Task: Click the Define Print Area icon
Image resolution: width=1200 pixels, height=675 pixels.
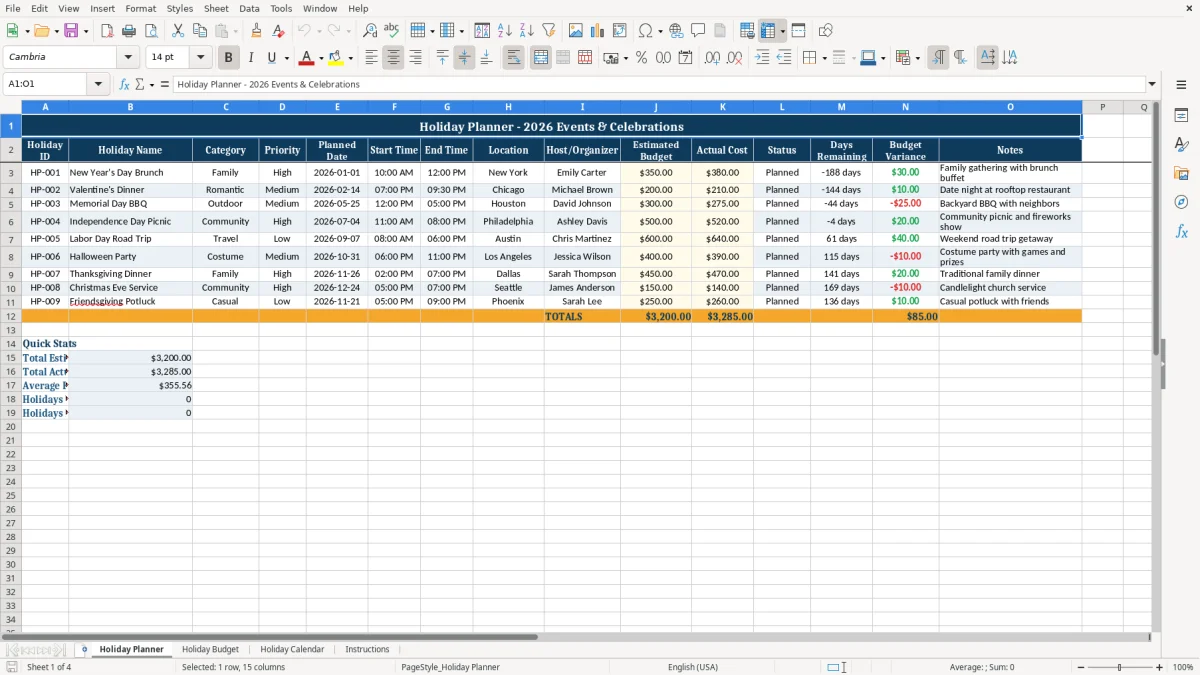Action: pos(747,31)
